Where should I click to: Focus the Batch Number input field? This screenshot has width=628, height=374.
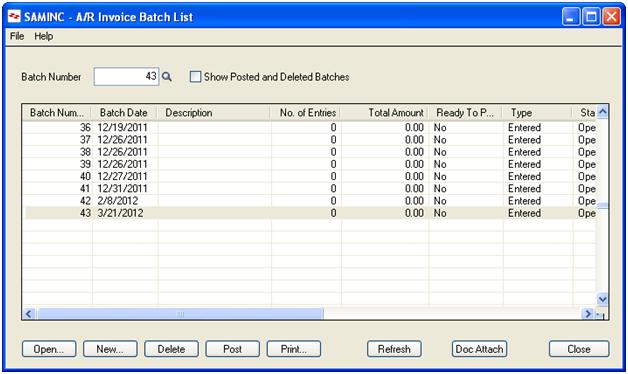click(x=127, y=76)
